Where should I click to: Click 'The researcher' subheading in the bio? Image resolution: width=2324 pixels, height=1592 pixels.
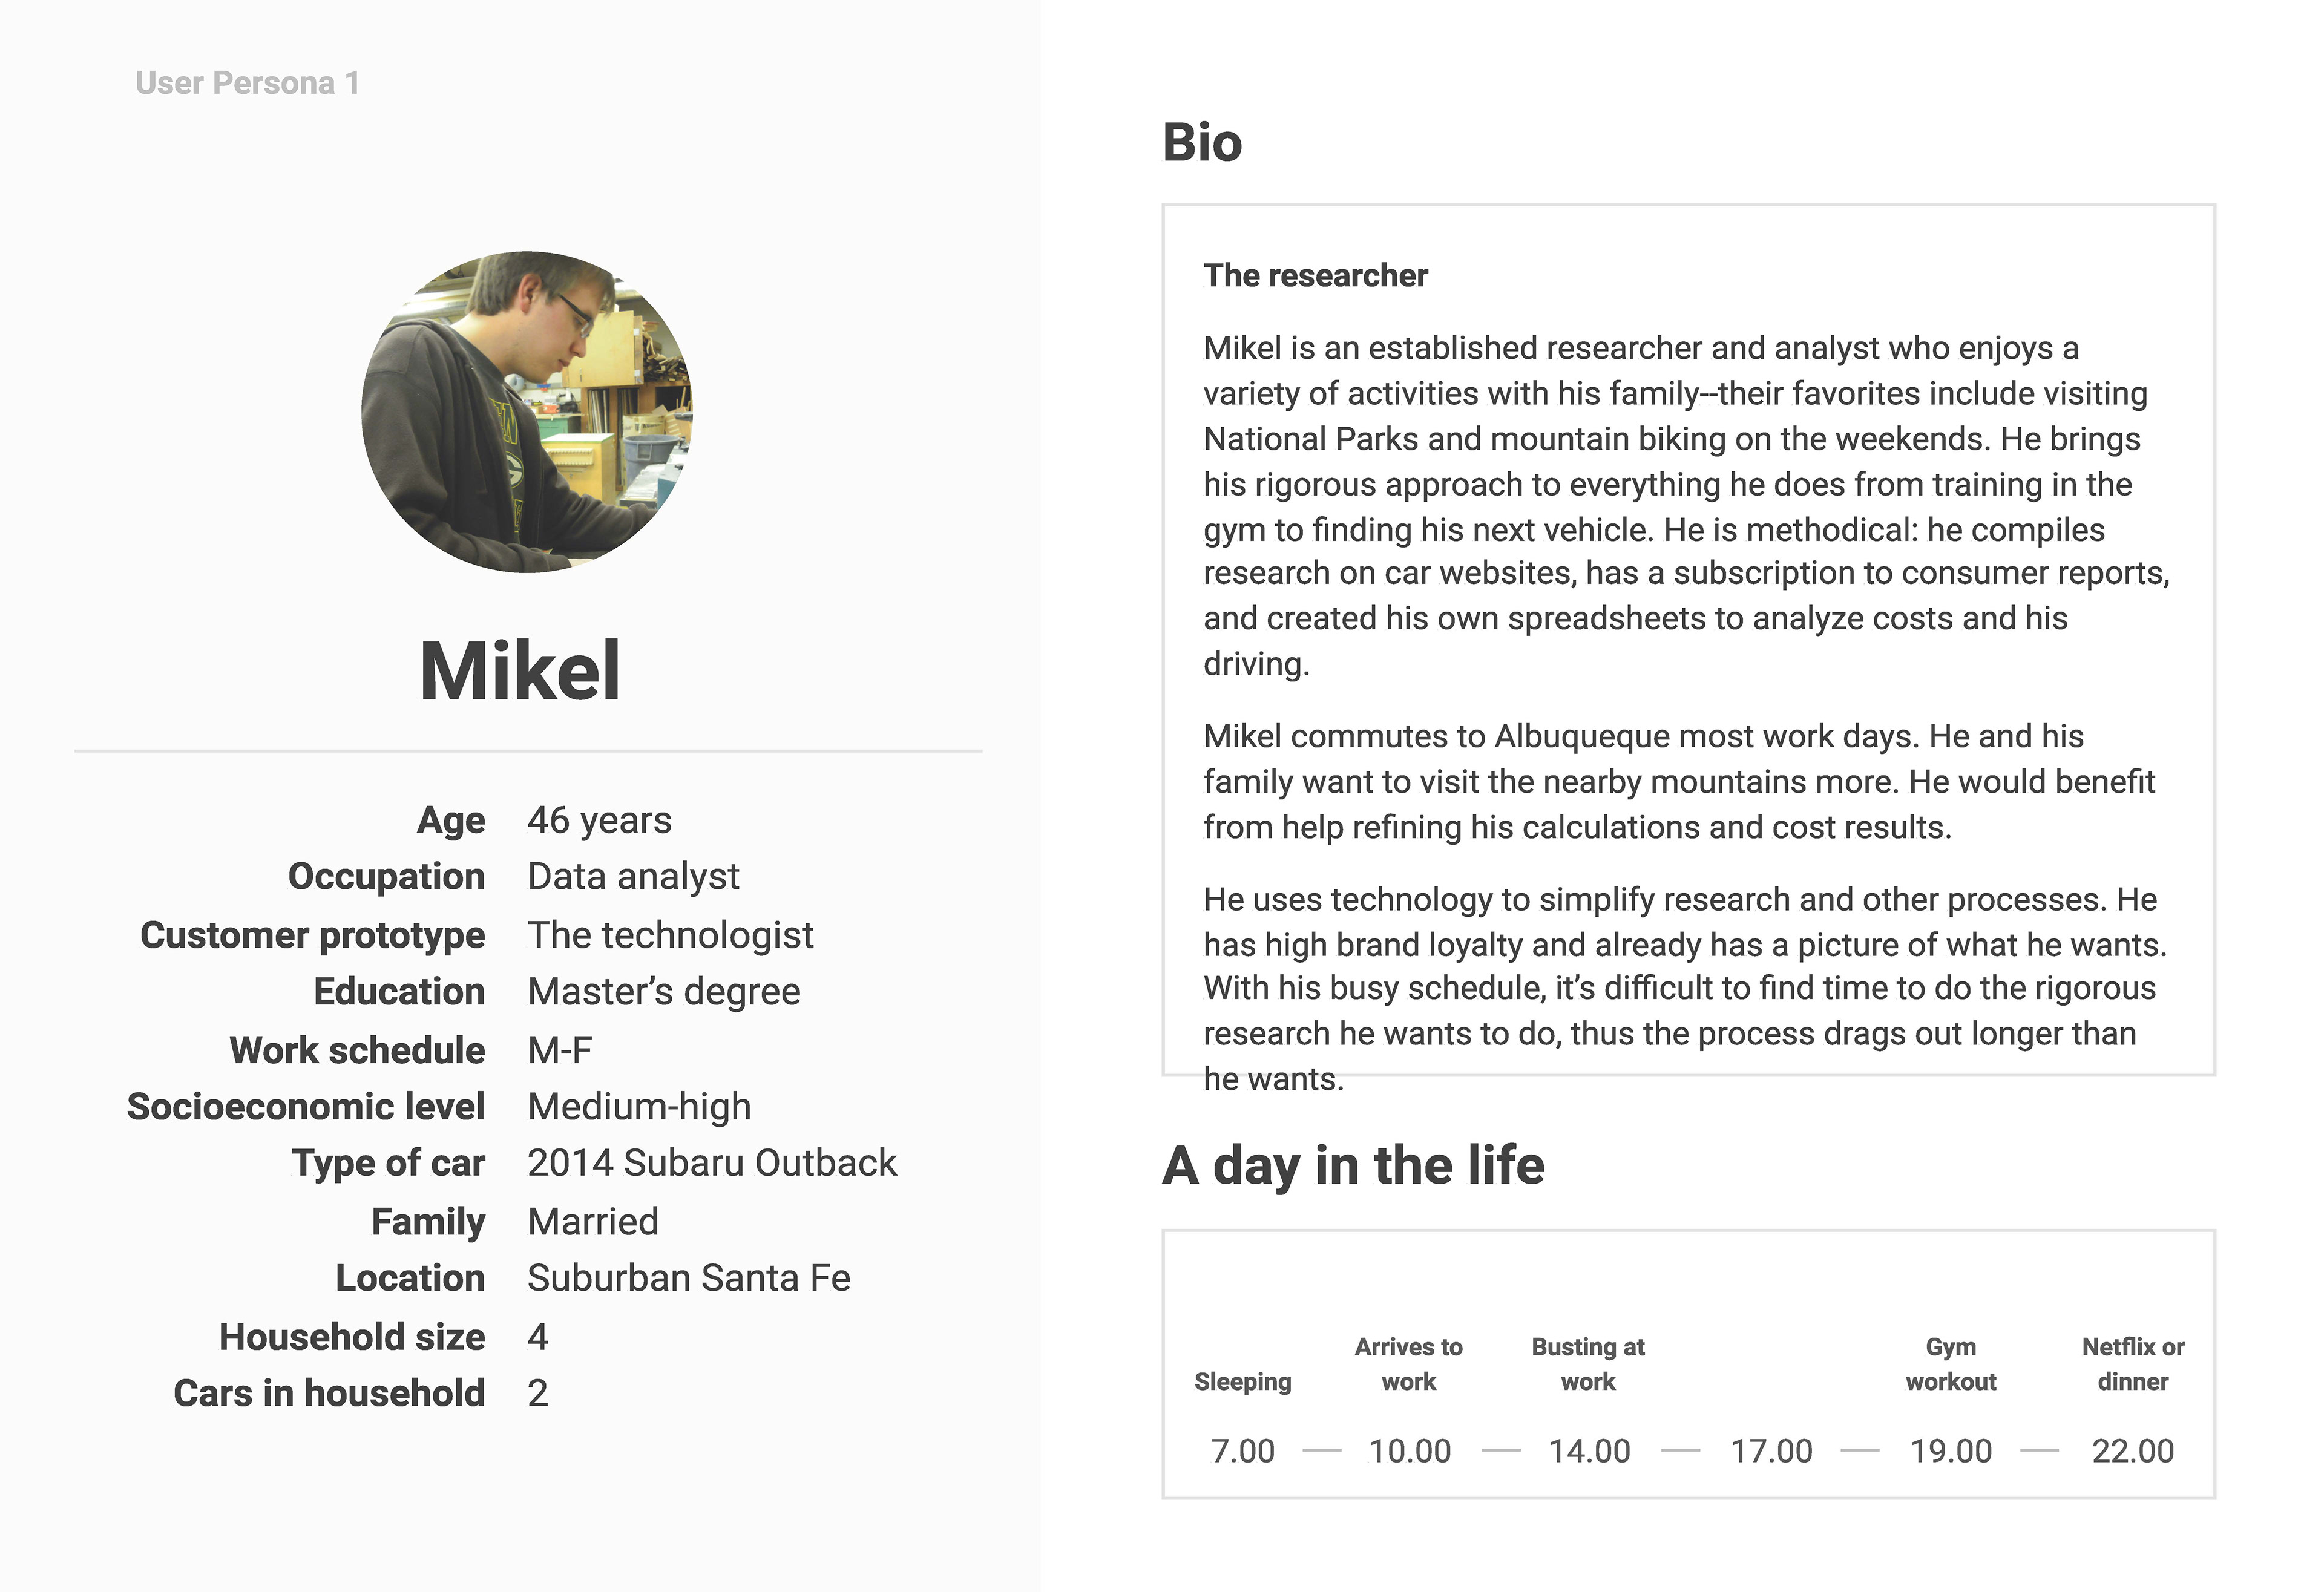tap(1315, 275)
